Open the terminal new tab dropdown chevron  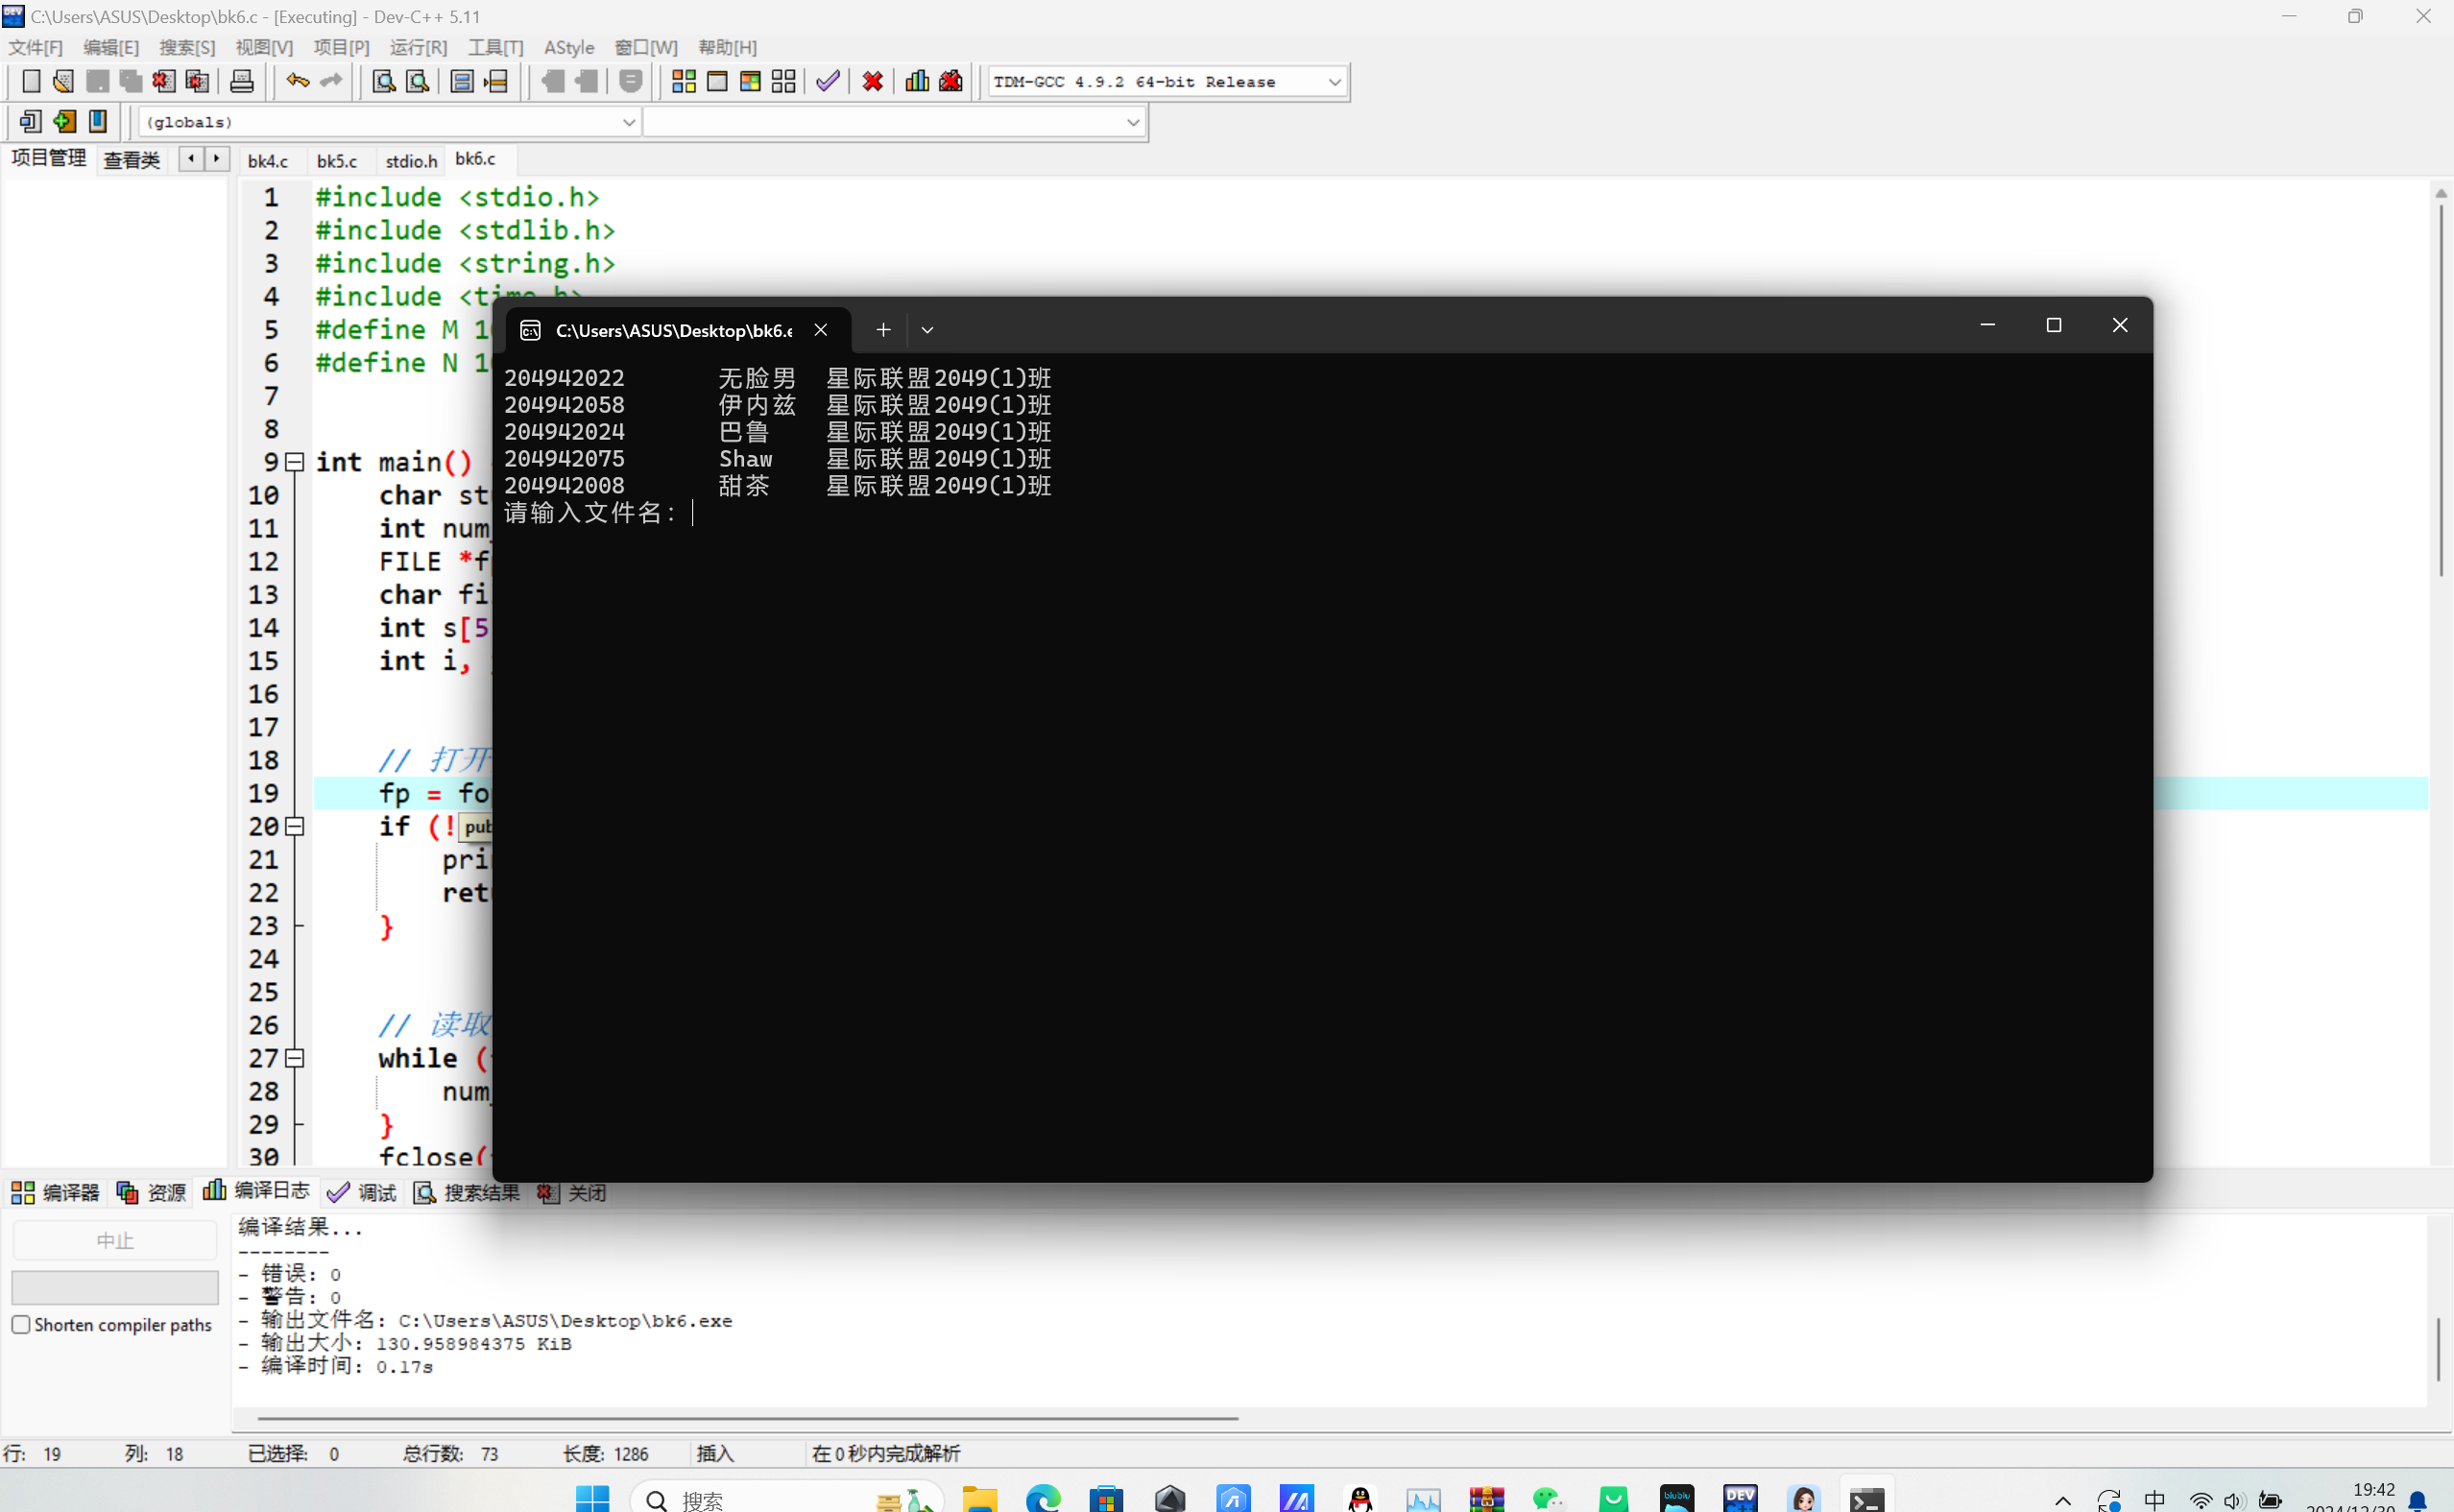[927, 330]
